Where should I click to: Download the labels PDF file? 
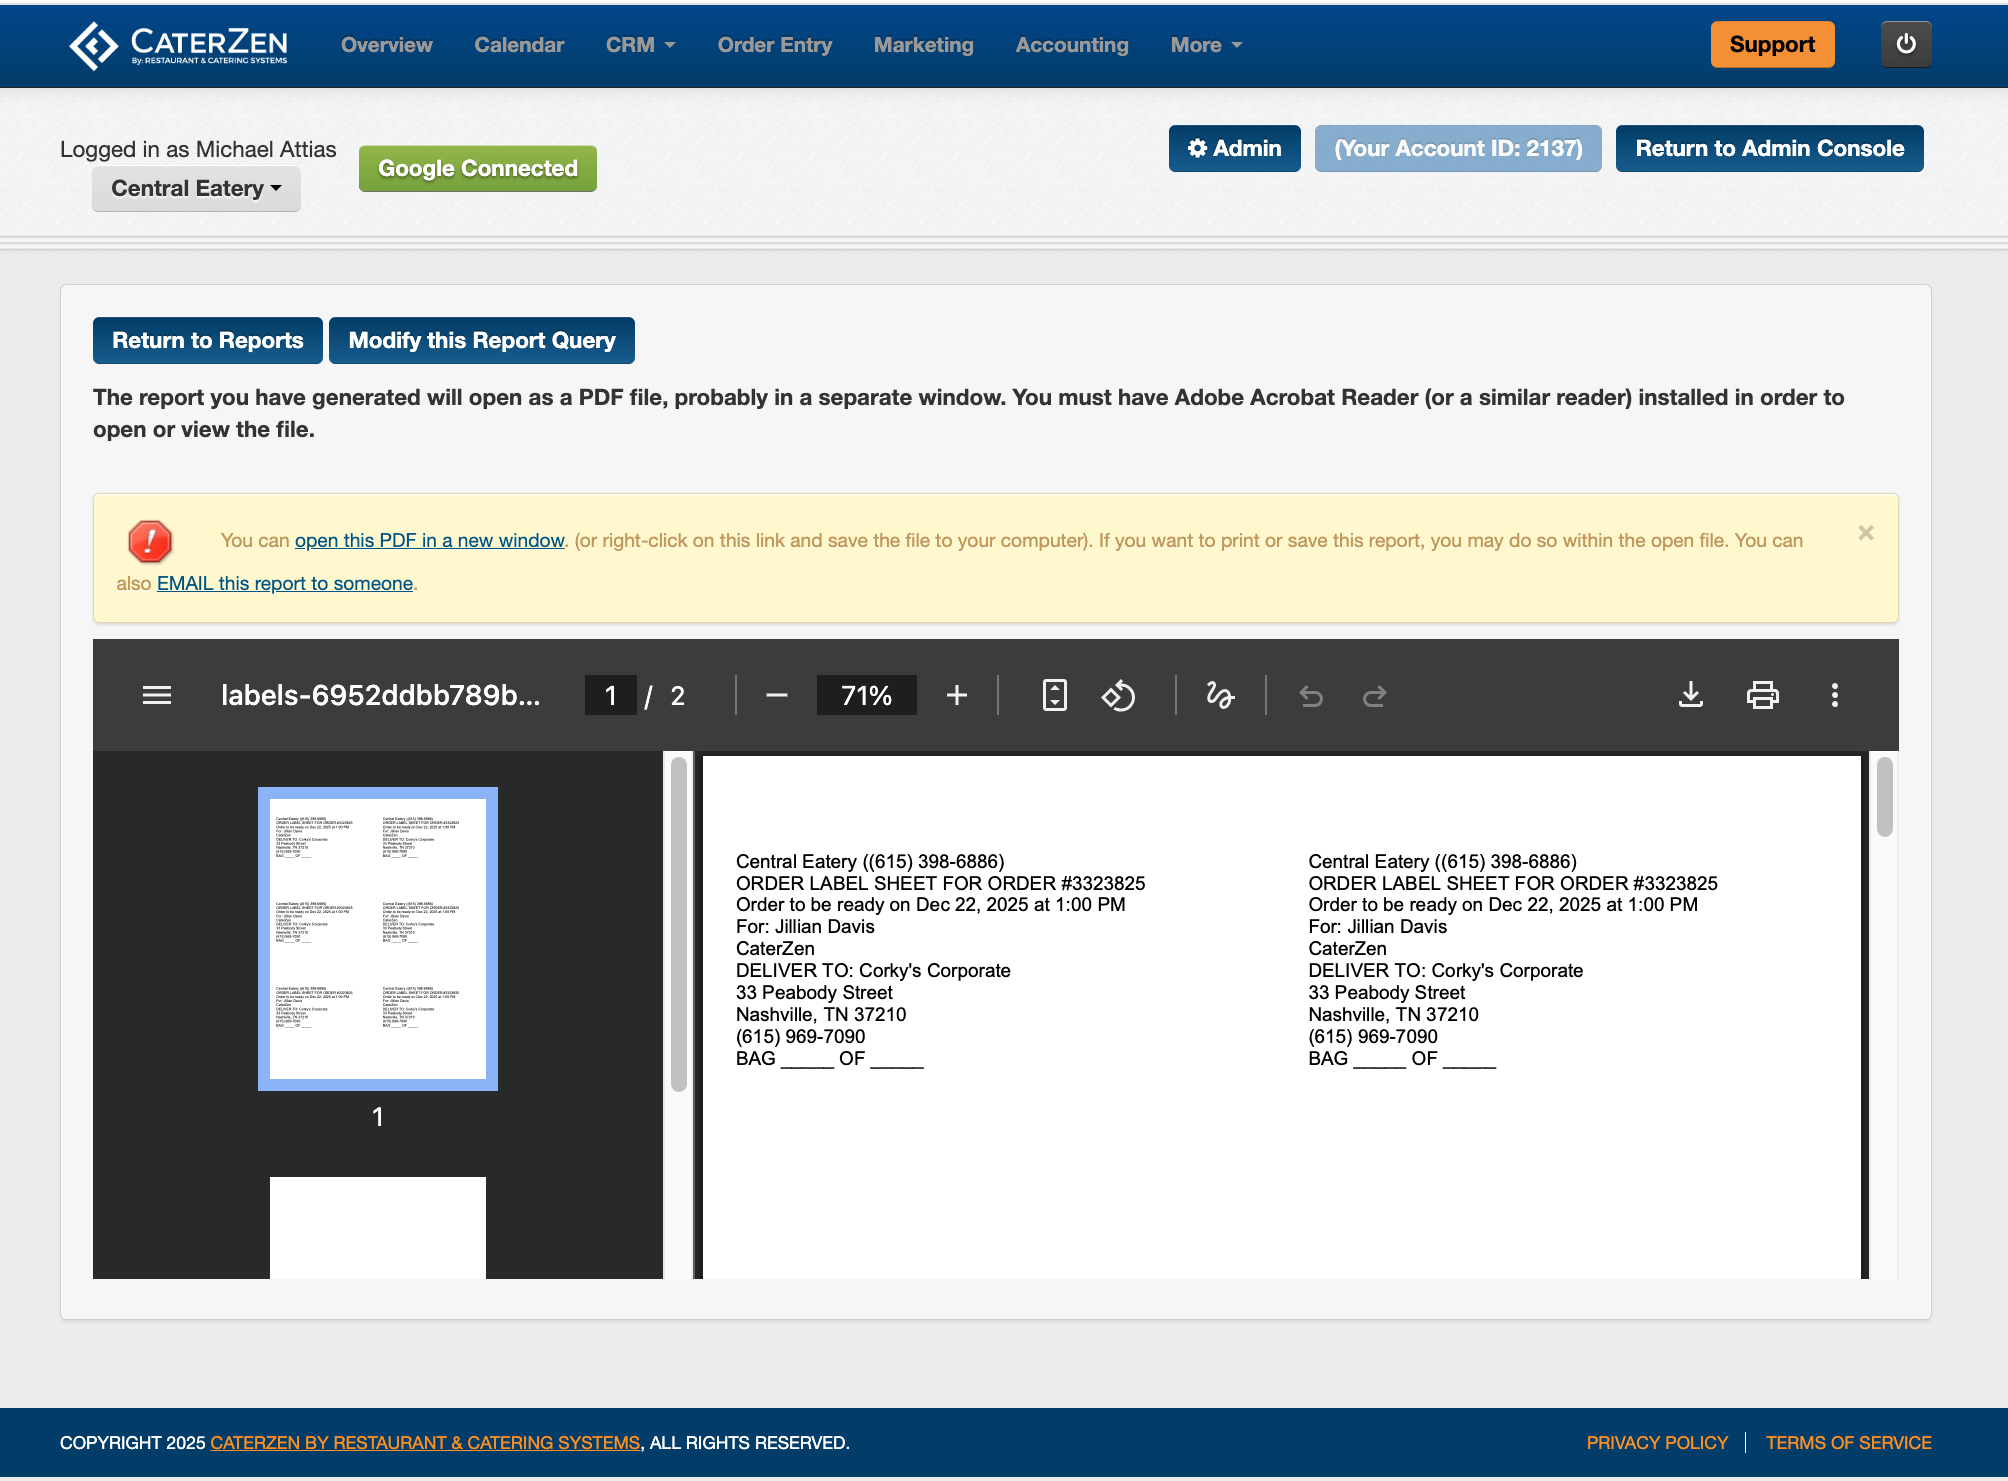[x=1690, y=695]
